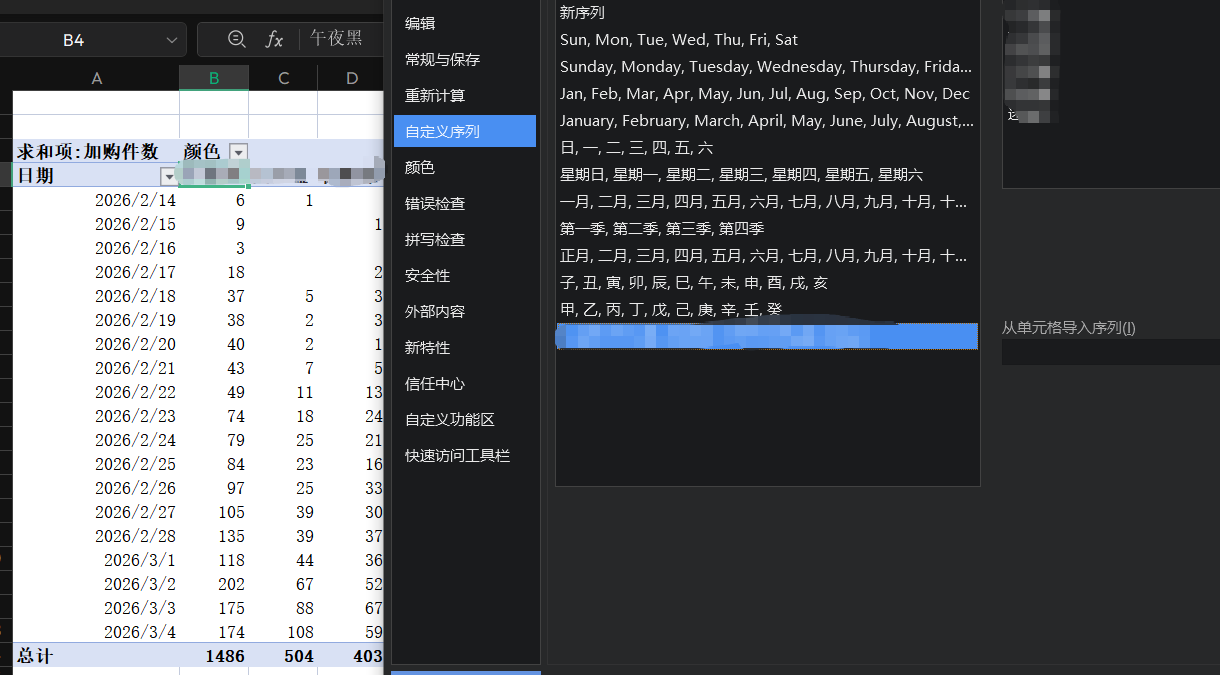1220x675 pixels.
Task: Expand the 日期 row filter dropdown
Action: click(168, 176)
